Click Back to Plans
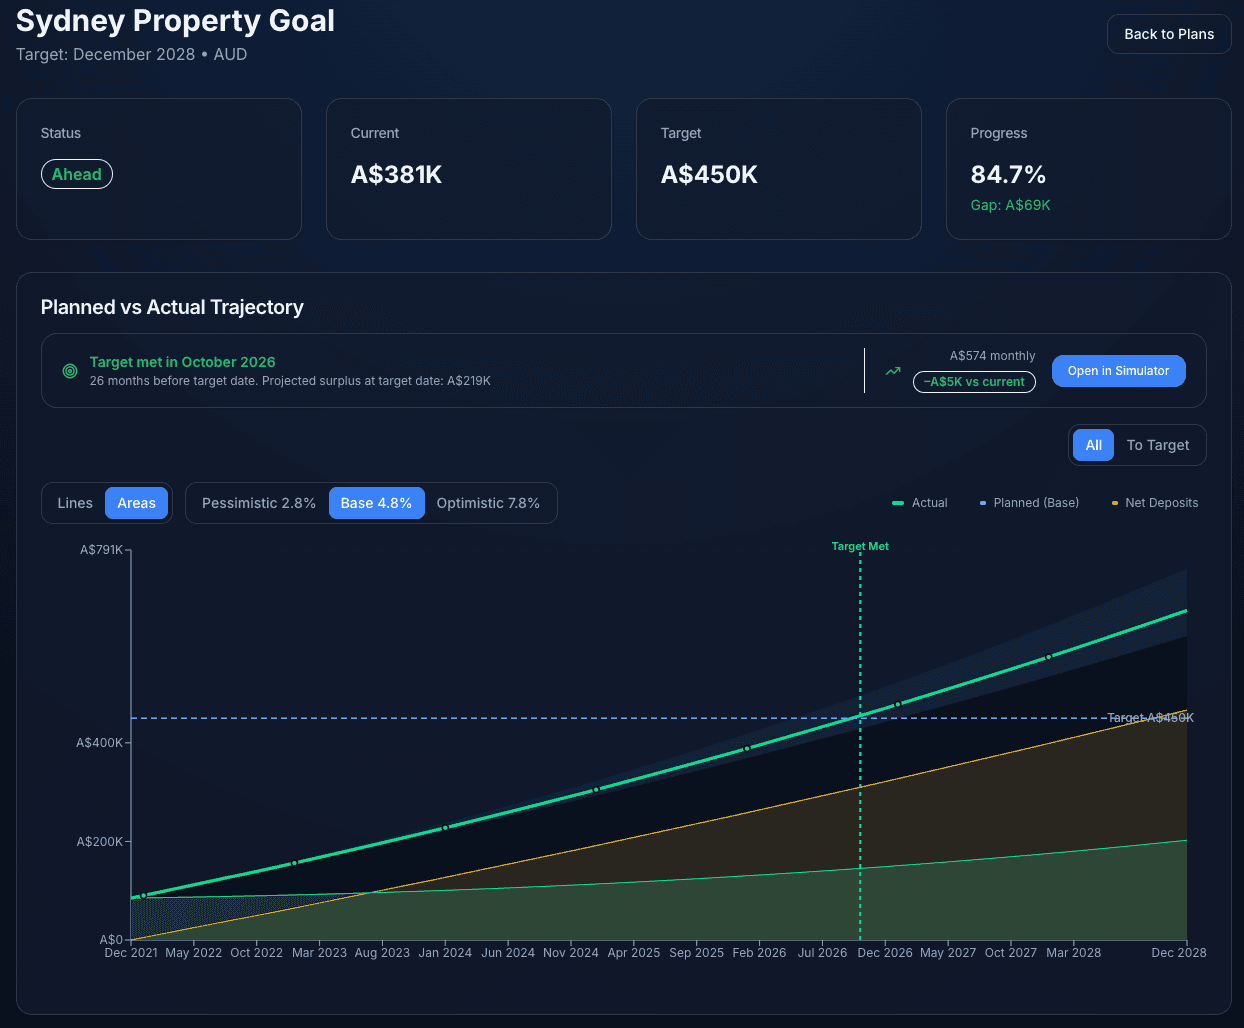1244x1028 pixels. [x=1168, y=33]
